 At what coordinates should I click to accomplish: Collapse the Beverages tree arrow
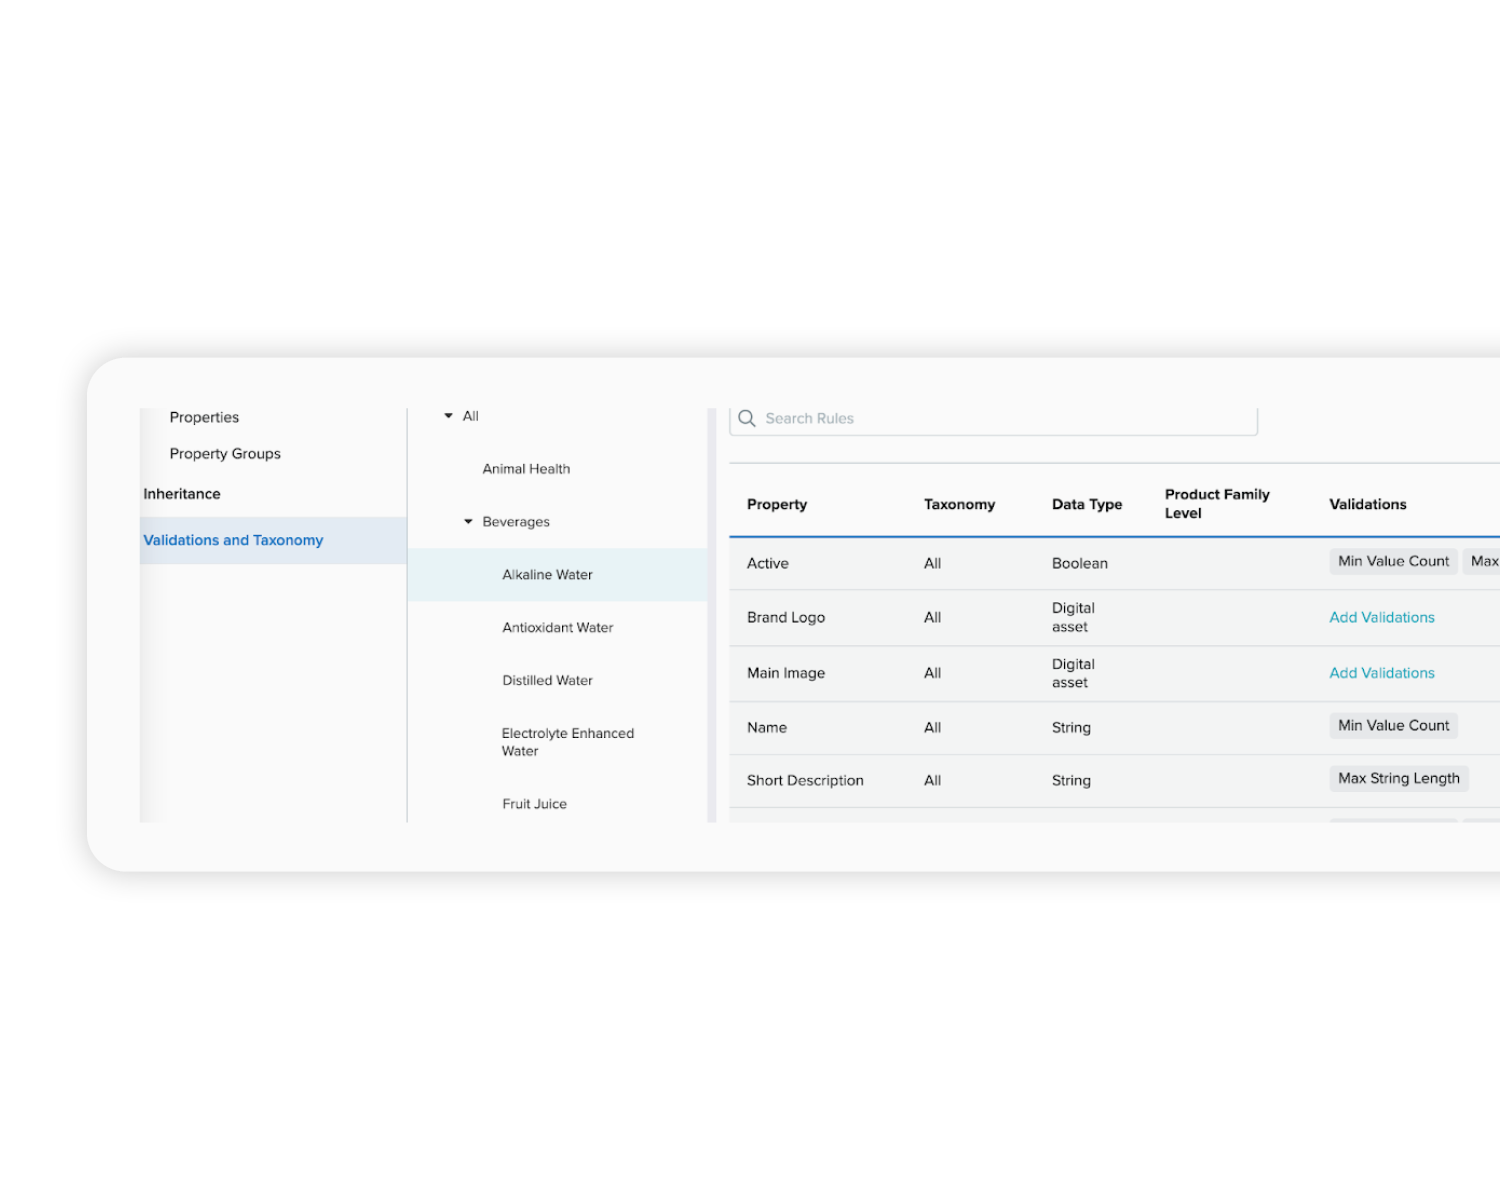click(468, 522)
